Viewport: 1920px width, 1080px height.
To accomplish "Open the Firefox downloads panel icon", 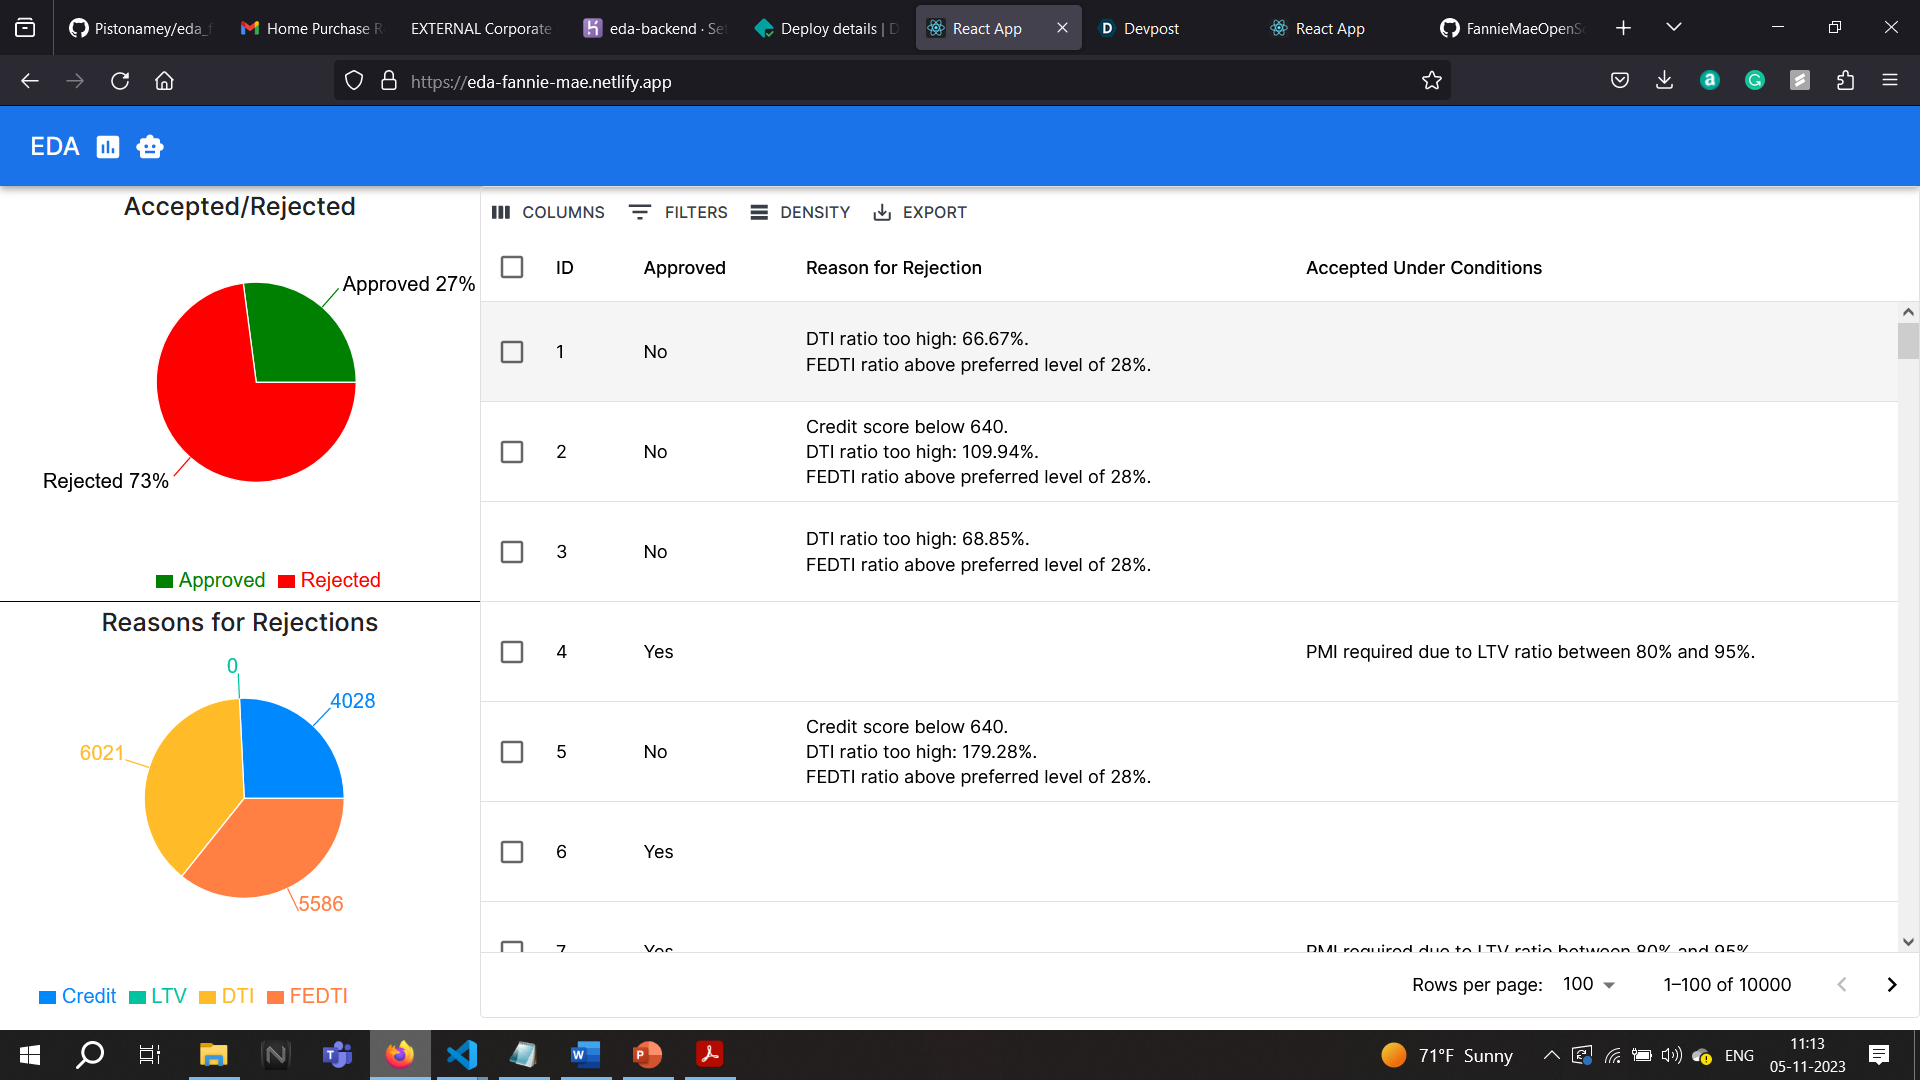I will click(x=1664, y=80).
